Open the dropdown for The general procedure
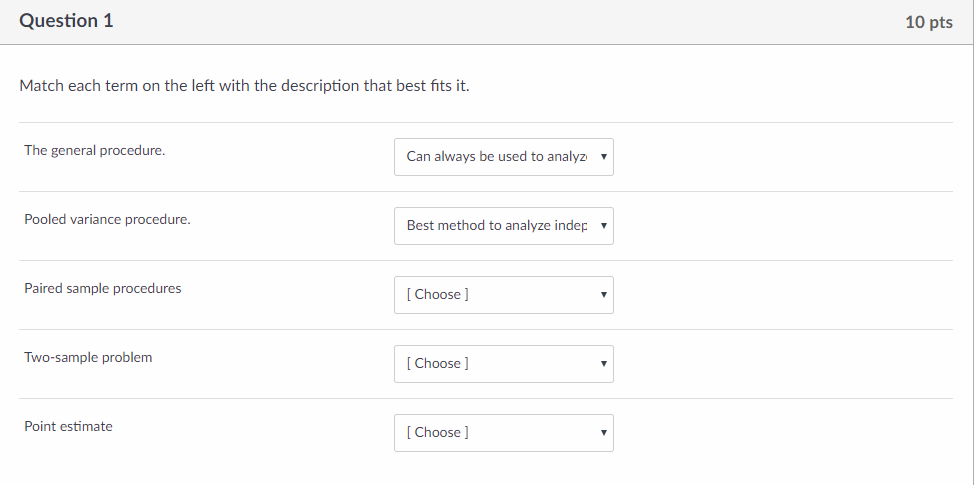Screen dimensions: 975x485 [504, 157]
